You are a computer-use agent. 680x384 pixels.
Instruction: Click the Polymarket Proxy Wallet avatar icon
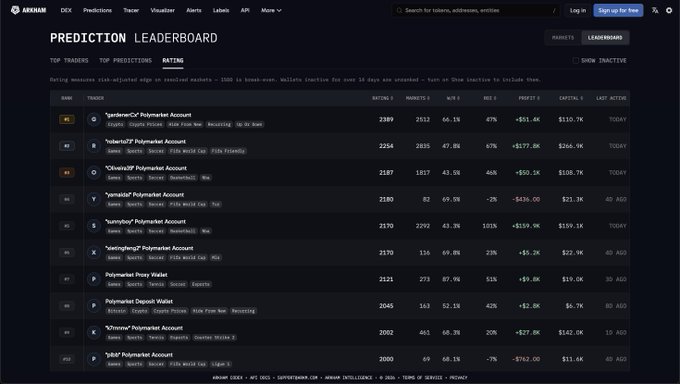[94, 279]
